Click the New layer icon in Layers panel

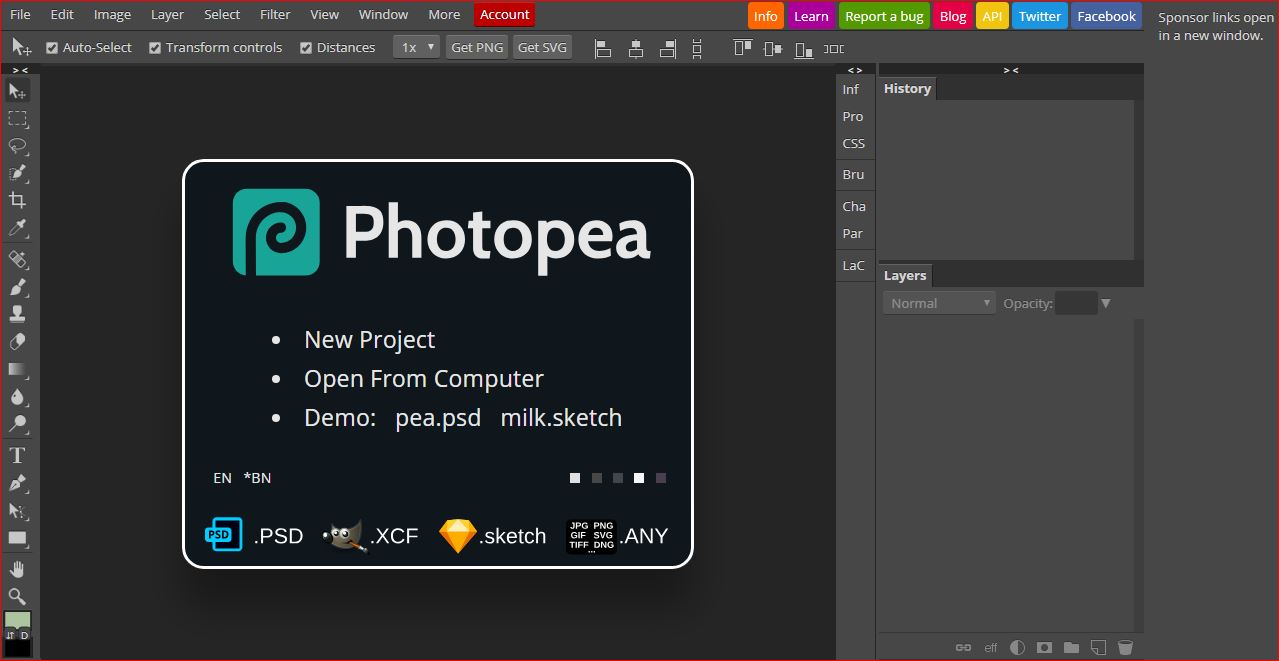coord(1098,647)
